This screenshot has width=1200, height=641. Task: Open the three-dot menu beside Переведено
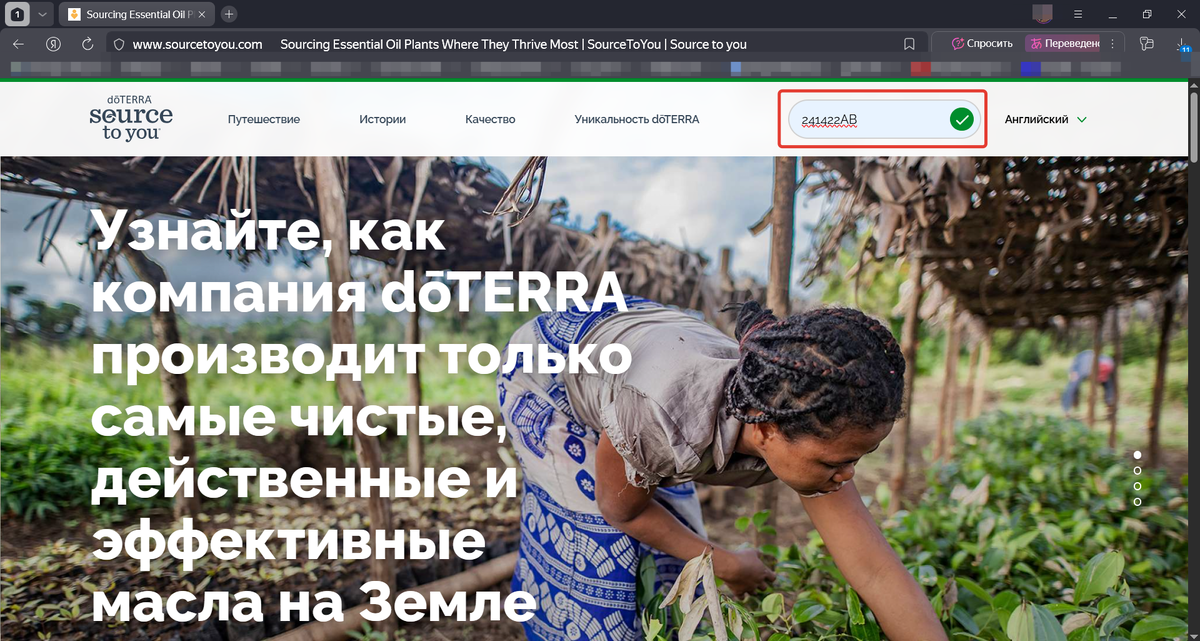(1113, 44)
